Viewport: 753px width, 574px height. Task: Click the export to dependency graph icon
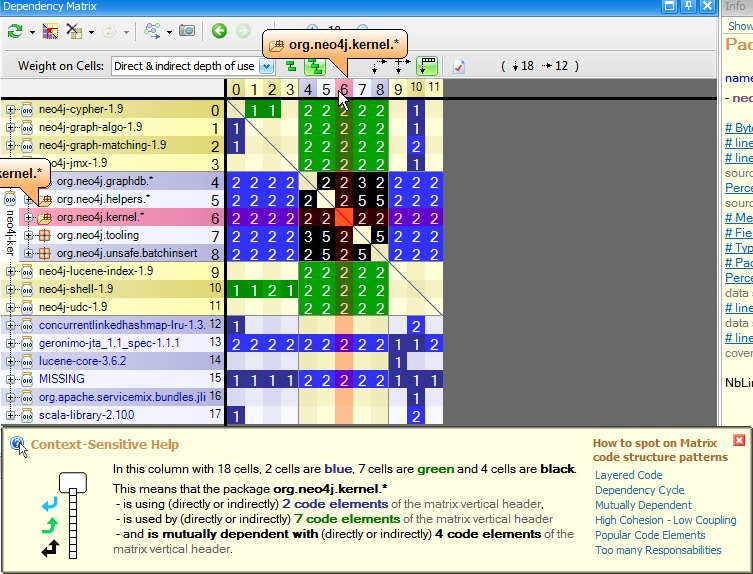tap(152, 31)
